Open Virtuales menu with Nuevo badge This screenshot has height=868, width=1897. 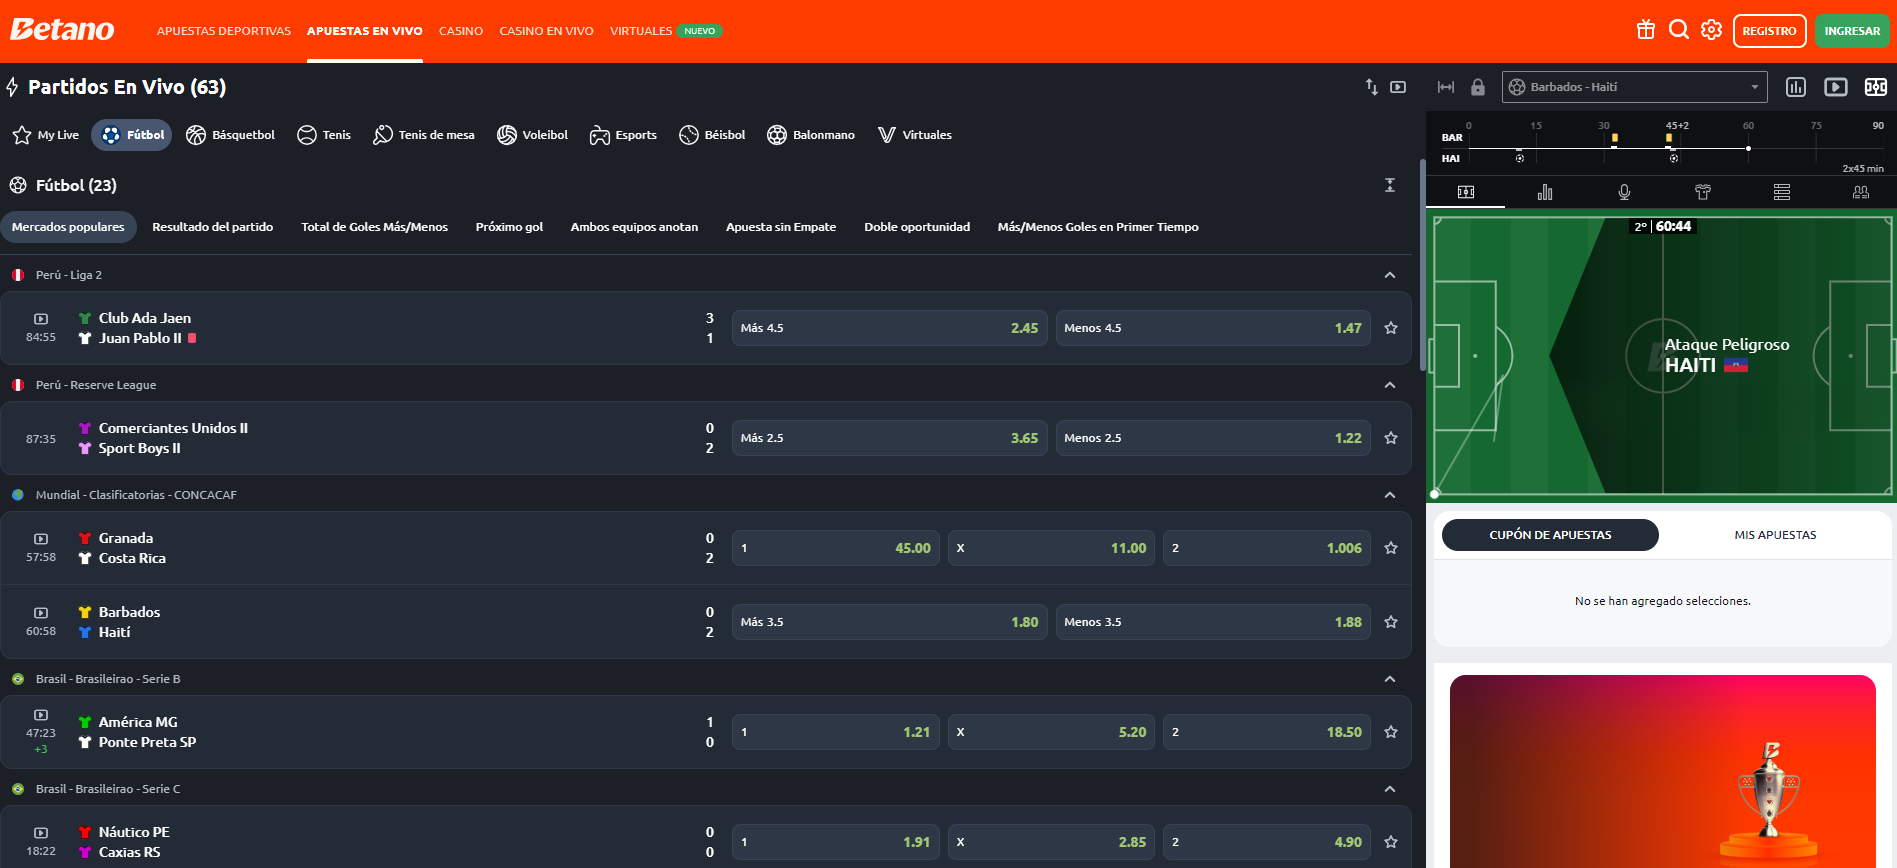pos(666,31)
